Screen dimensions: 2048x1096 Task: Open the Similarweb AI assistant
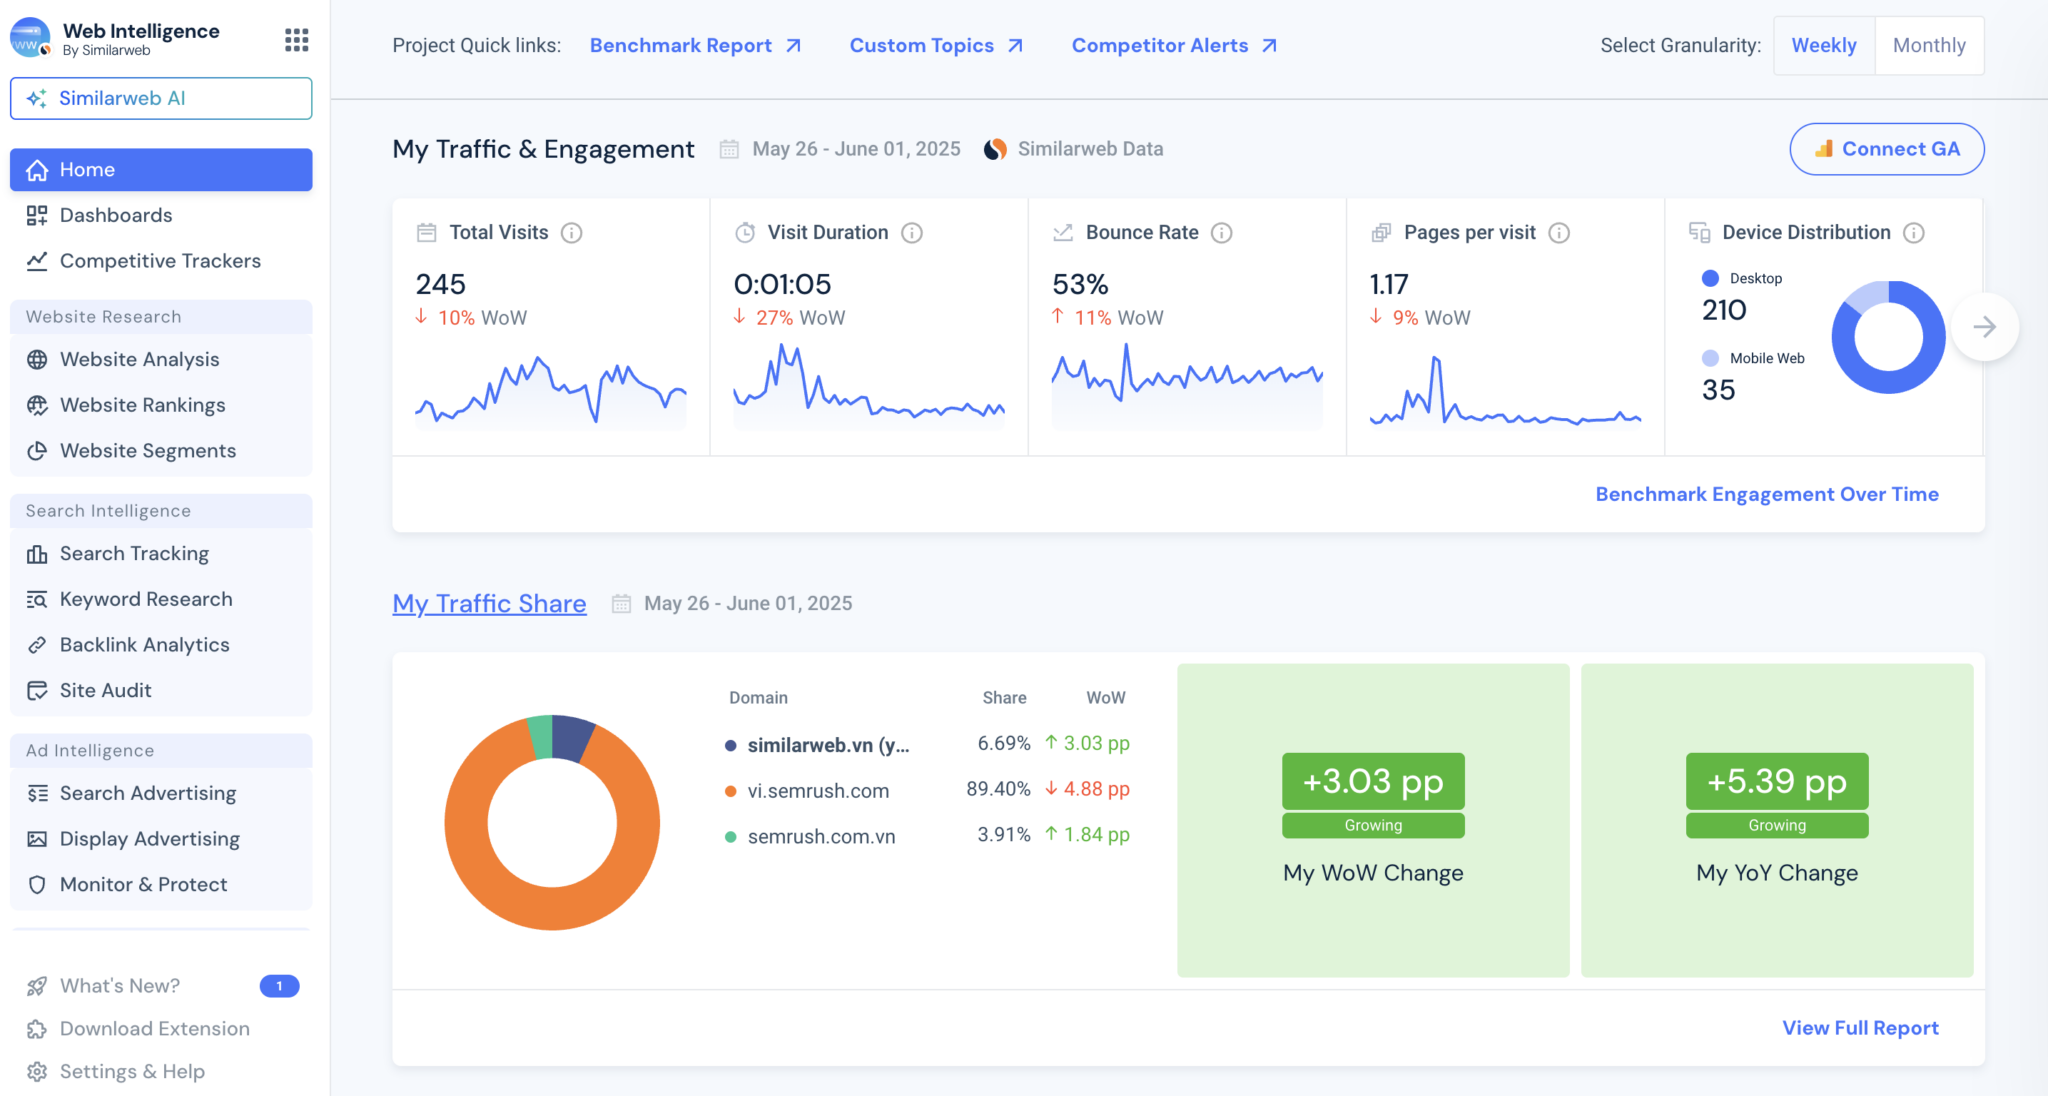tap(160, 98)
